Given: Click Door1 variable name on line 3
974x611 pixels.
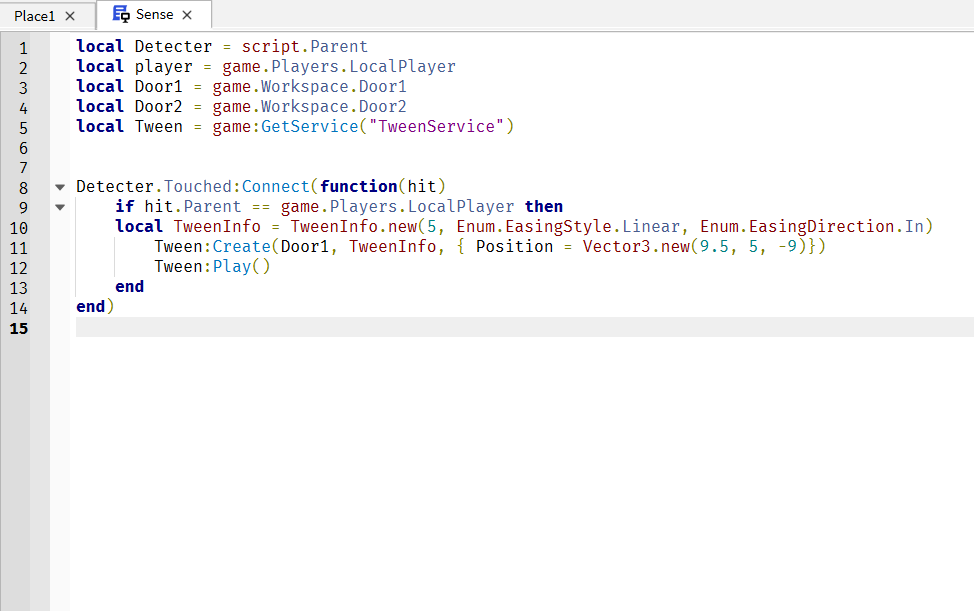Looking at the screenshot, I should pos(158,86).
